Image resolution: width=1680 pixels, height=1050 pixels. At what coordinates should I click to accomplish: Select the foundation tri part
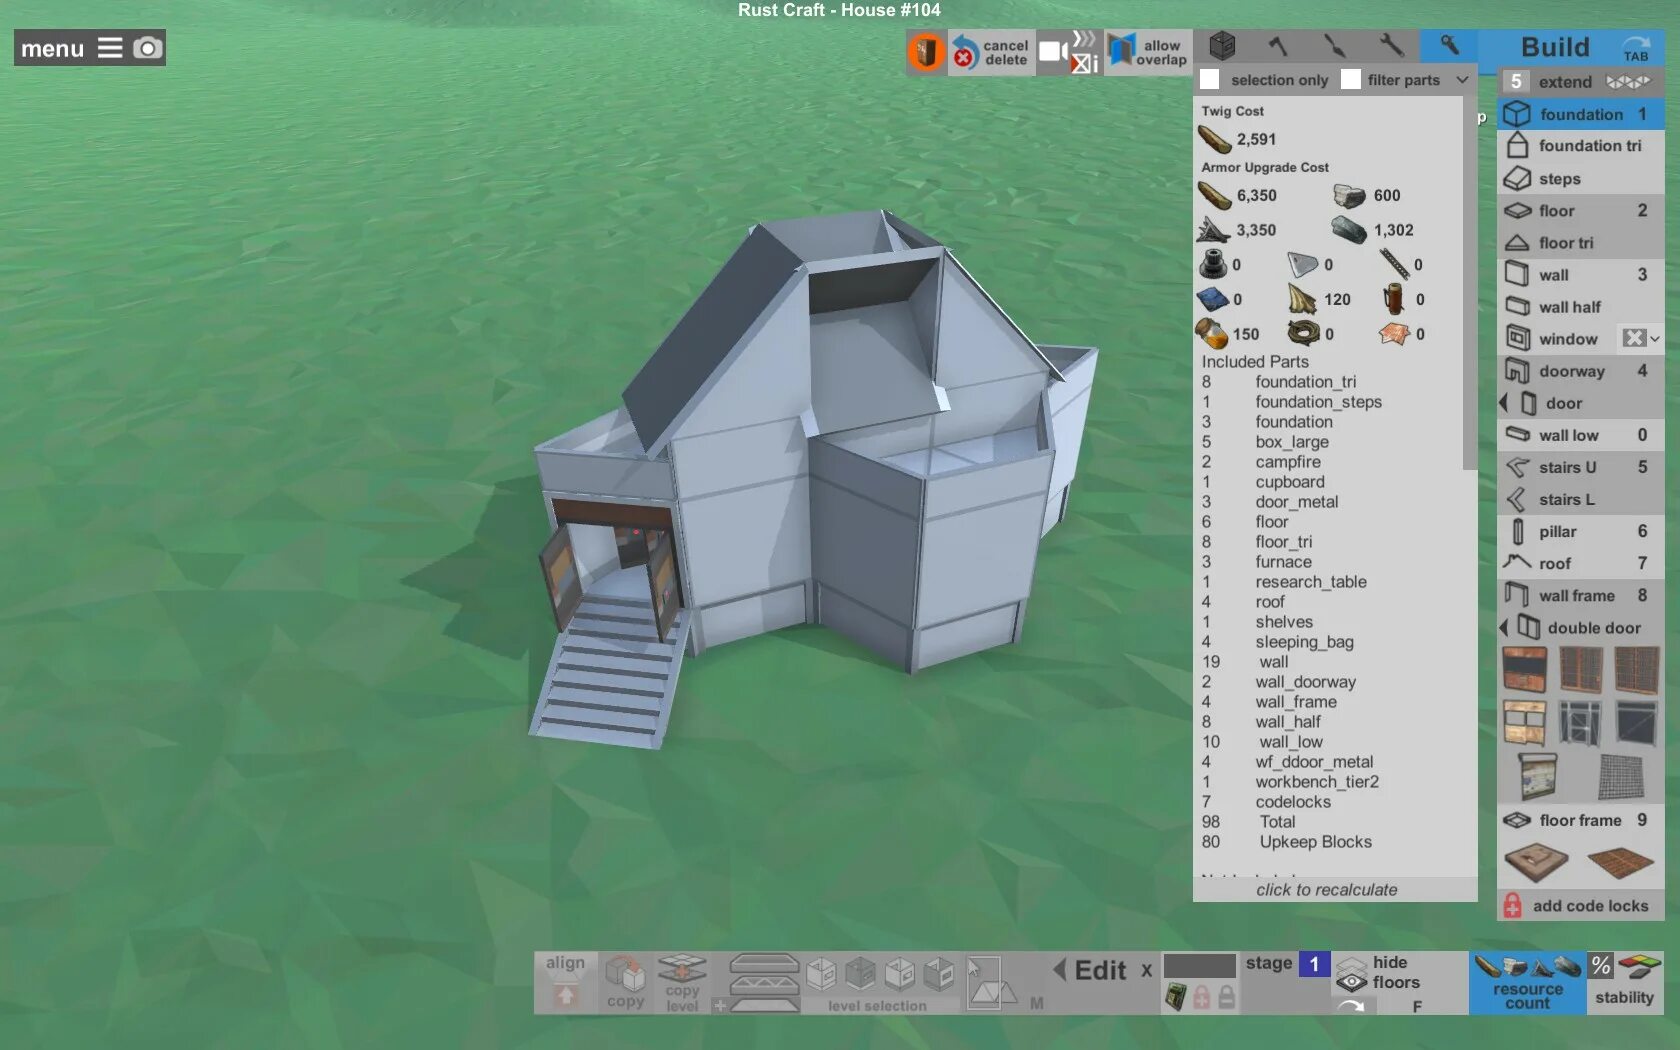tap(1581, 146)
